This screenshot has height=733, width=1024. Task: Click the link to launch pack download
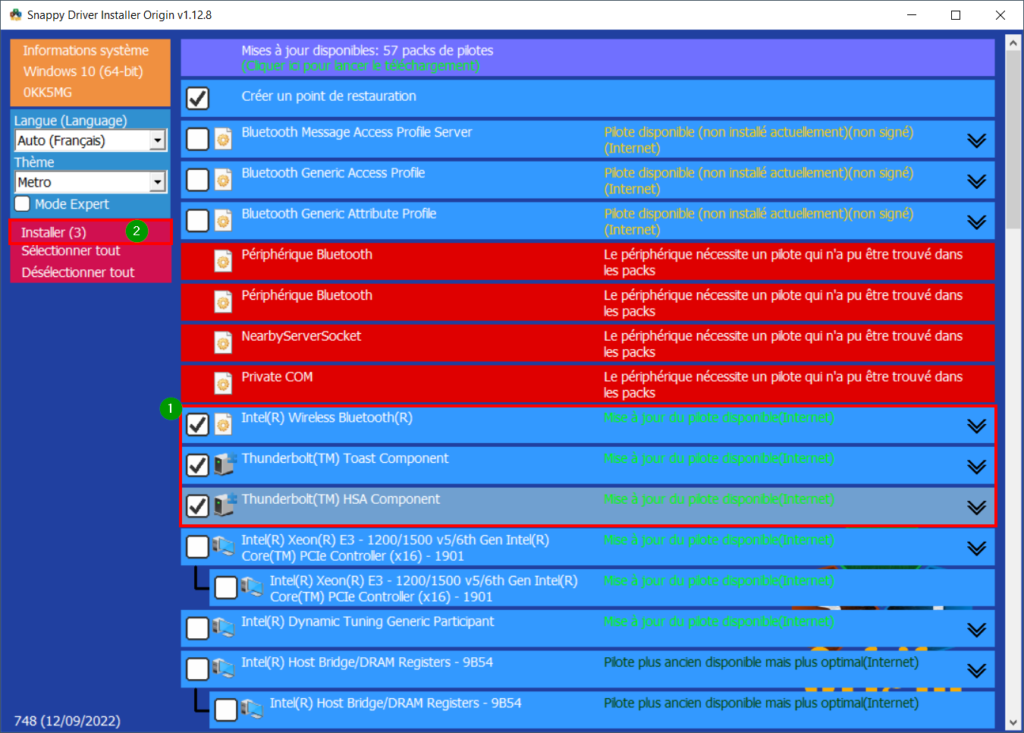coord(360,66)
